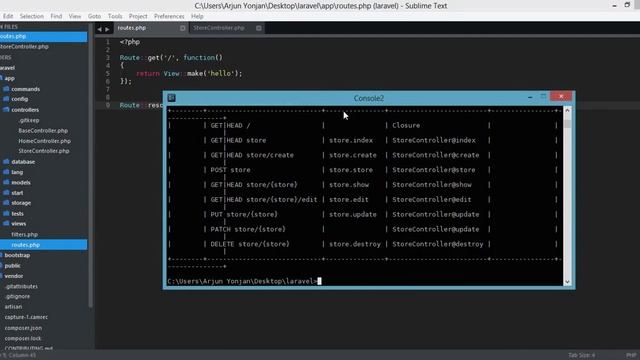The height and width of the screenshot is (360, 640).
Task: Go to next tab arrow
Action: 107,29
